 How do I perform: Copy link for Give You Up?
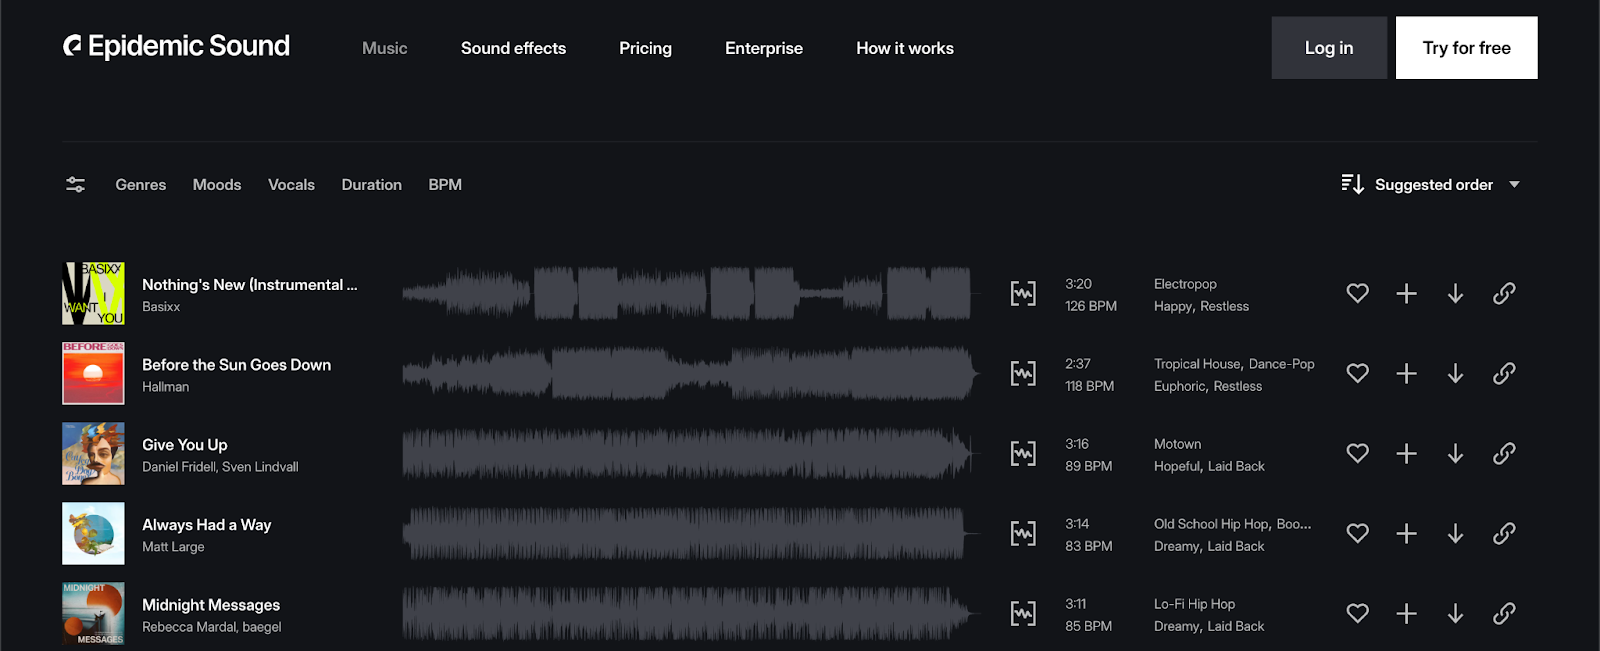[1504, 453]
